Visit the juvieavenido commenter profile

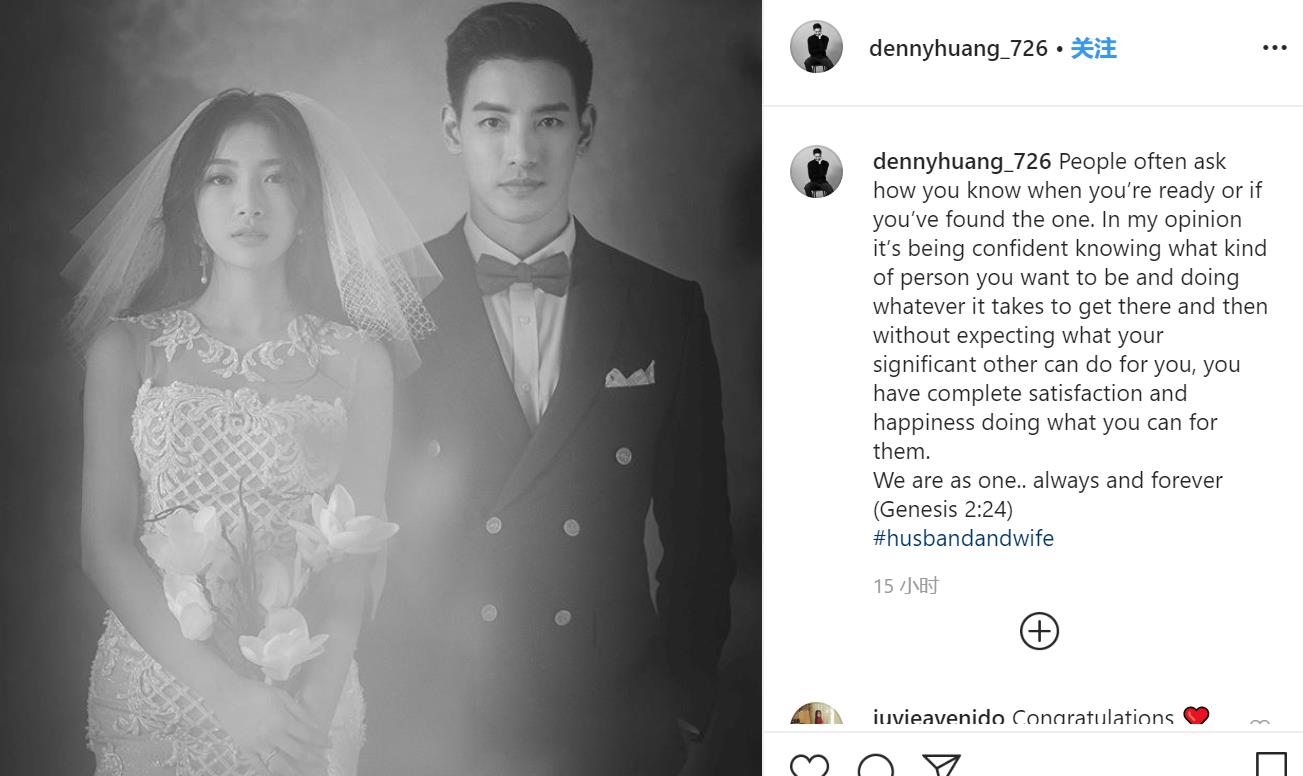coord(938,717)
